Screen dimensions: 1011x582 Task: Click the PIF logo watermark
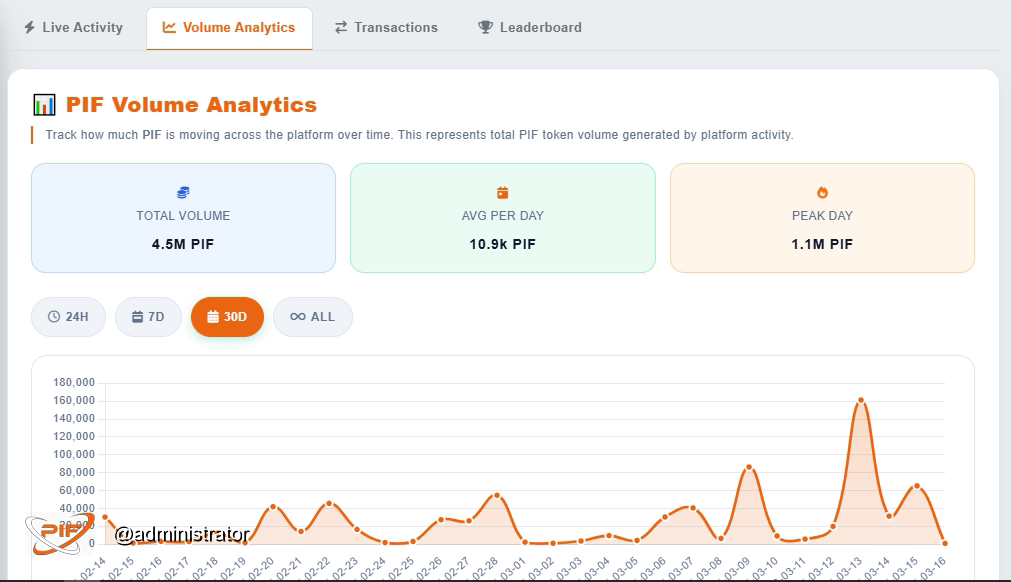60,533
